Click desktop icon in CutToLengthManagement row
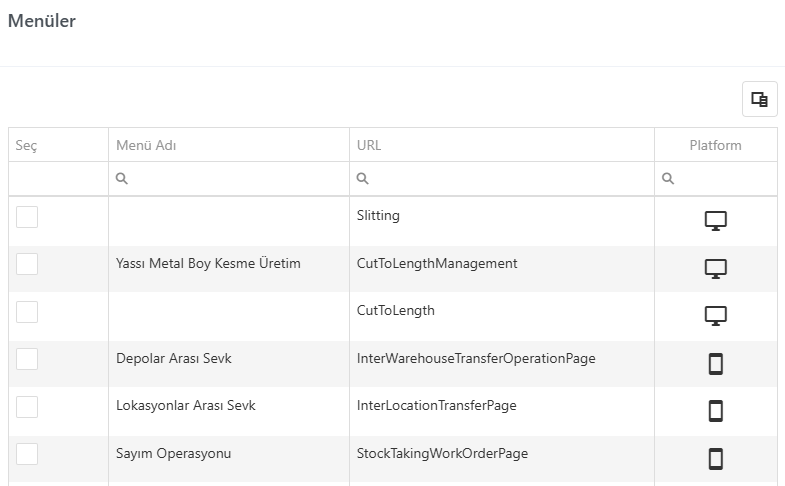The width and height of the screenshot is (785, 486). [715, 269]
